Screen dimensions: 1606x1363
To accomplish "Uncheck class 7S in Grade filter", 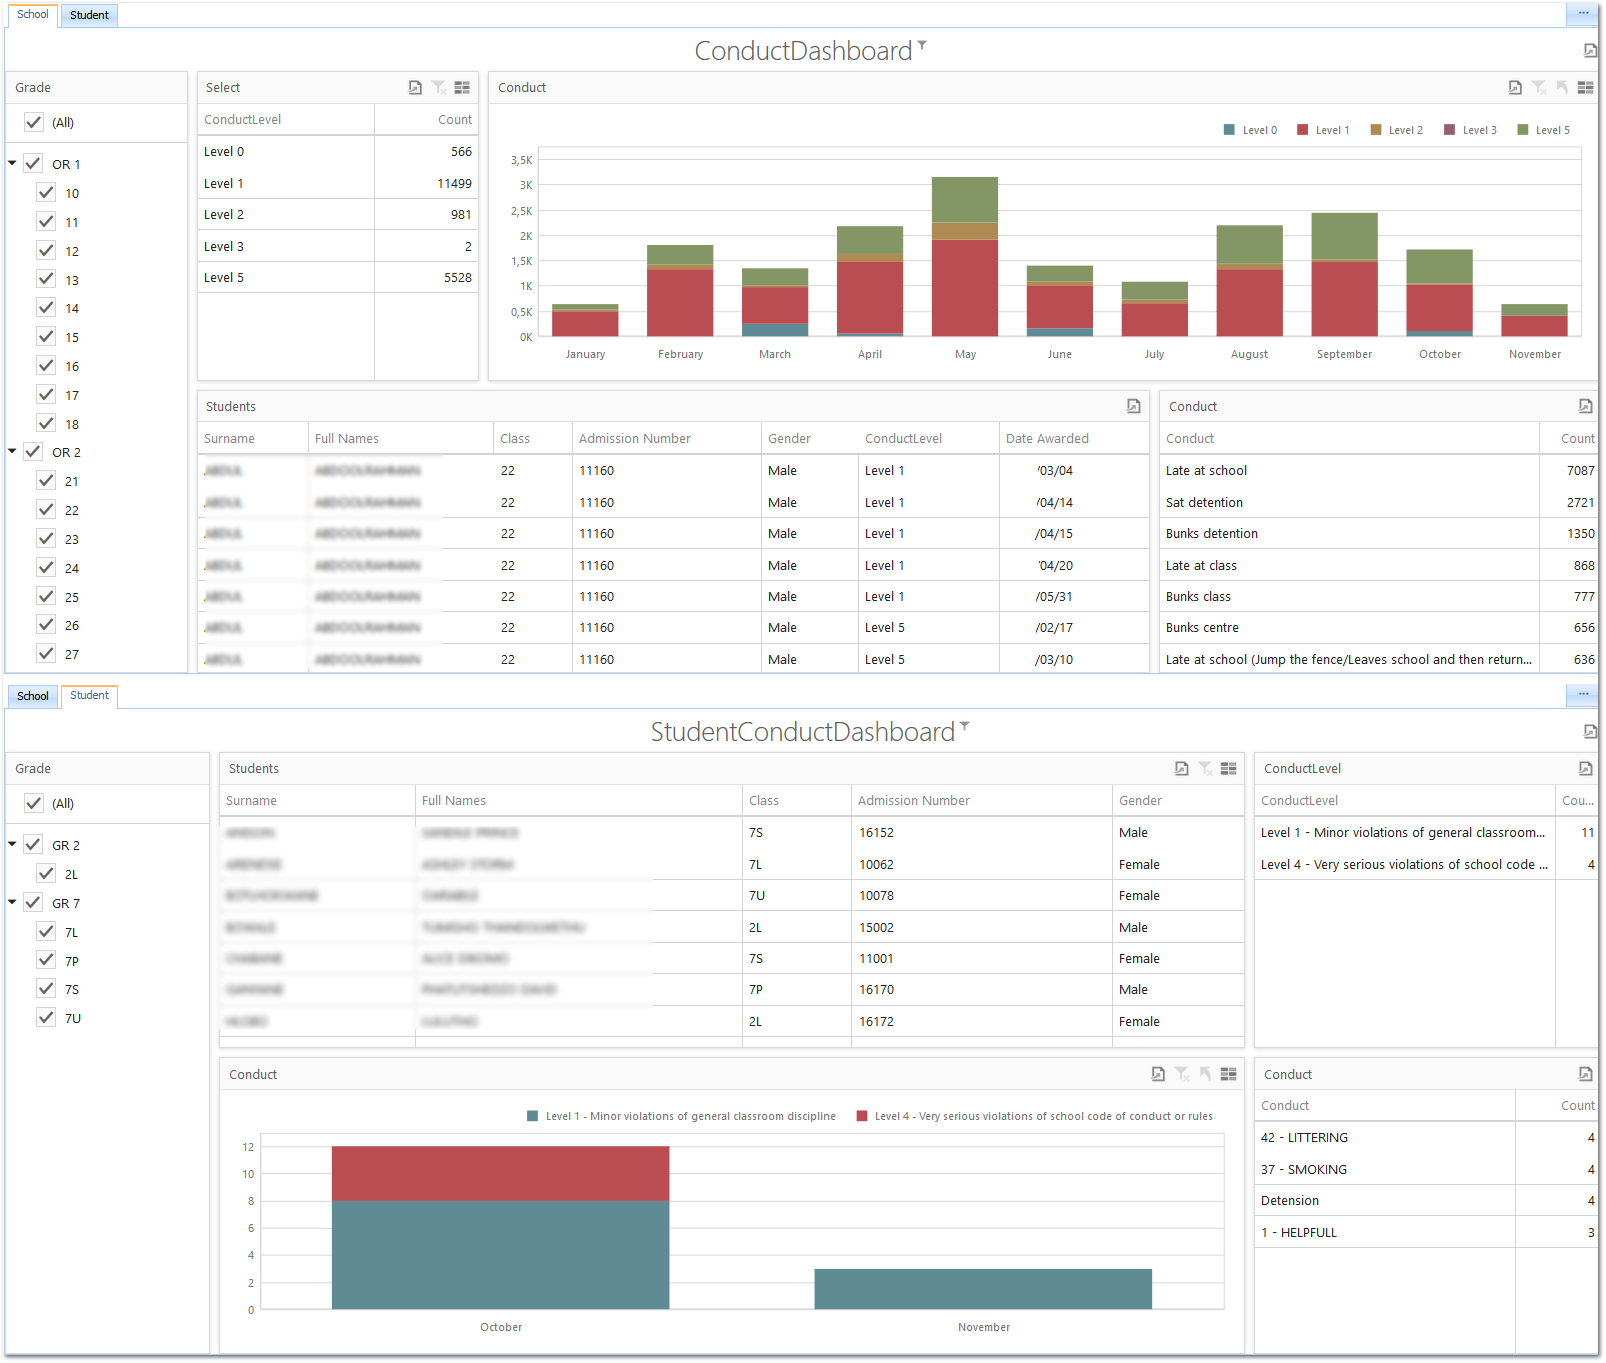I will (x=46, y=988).
